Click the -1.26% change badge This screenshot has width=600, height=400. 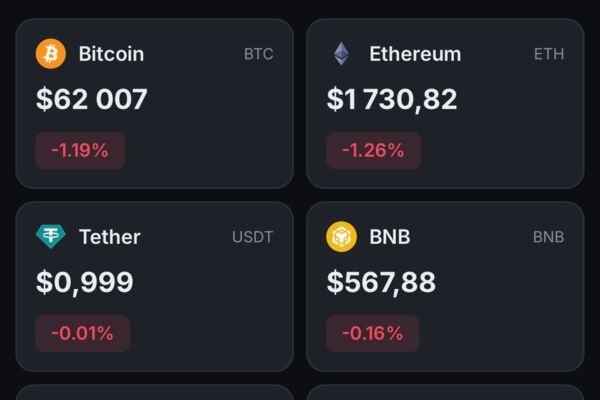(373, 150)
